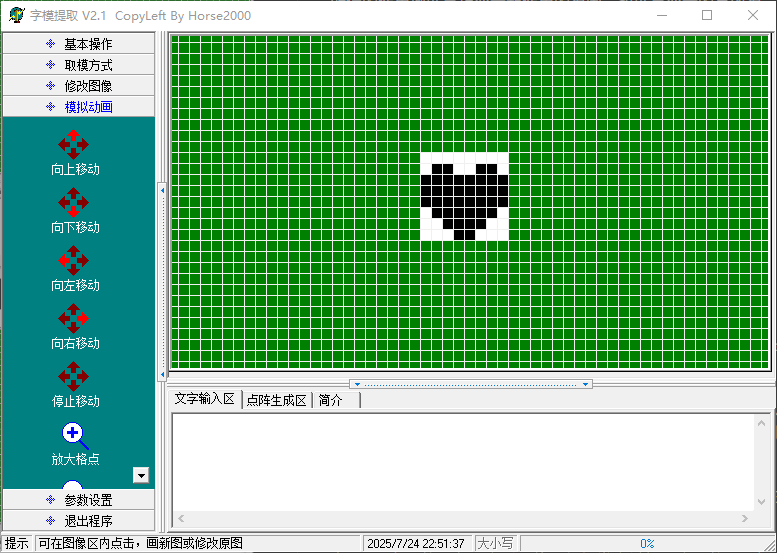
Task: Open the 简介 tab
Action: click(336, 400)
